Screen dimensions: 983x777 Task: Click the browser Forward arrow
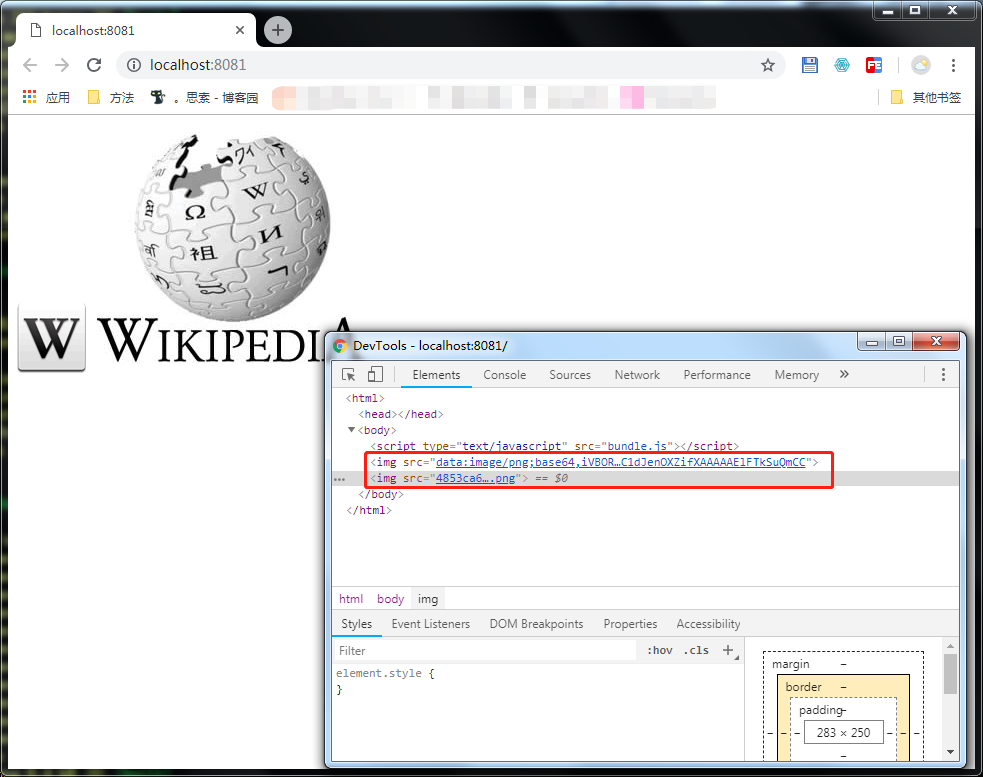tap(61, 65)
